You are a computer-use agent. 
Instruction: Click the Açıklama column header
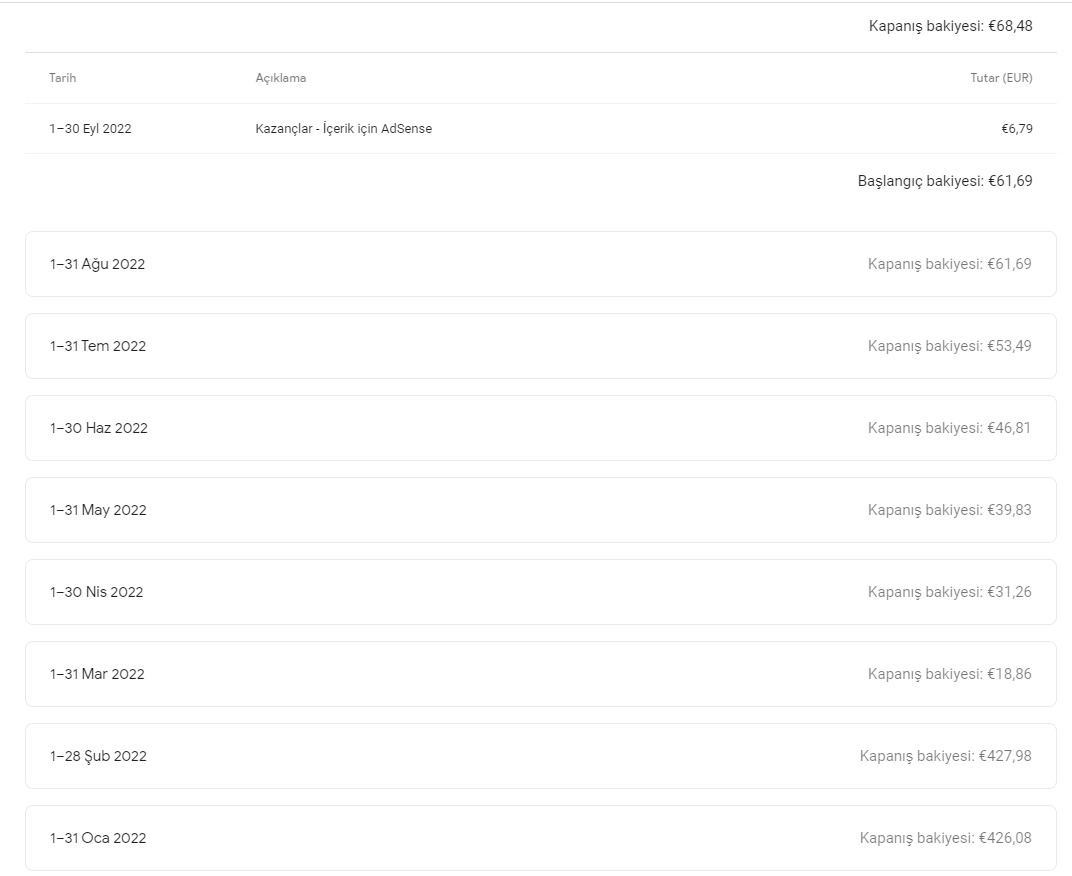click(280, 78)
